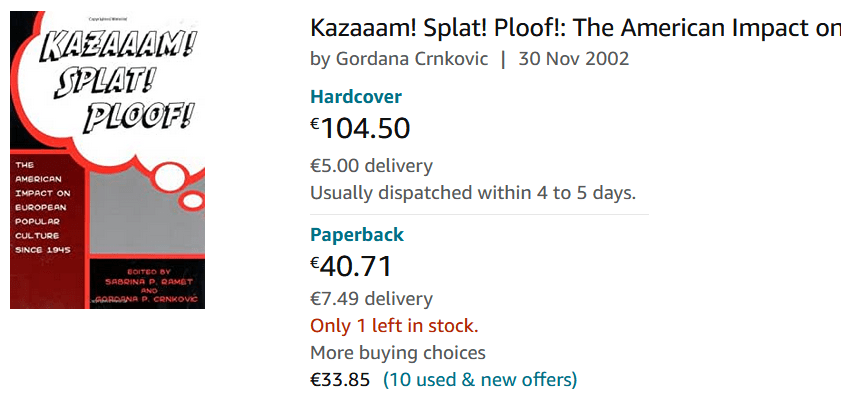Click the "More buying choices" label
Image resolution: width=841 pixels, height=403 pixels.
click(398, 352)
